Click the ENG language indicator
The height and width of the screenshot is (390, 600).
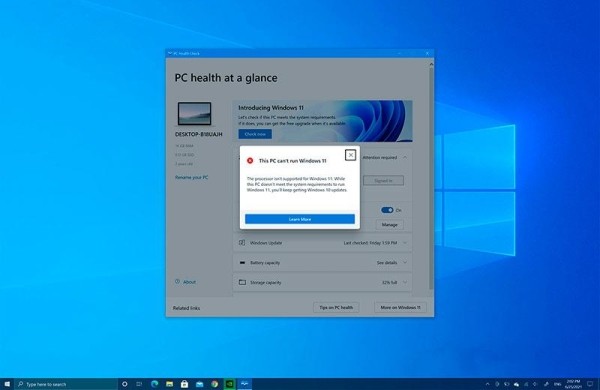click(558, 384)
